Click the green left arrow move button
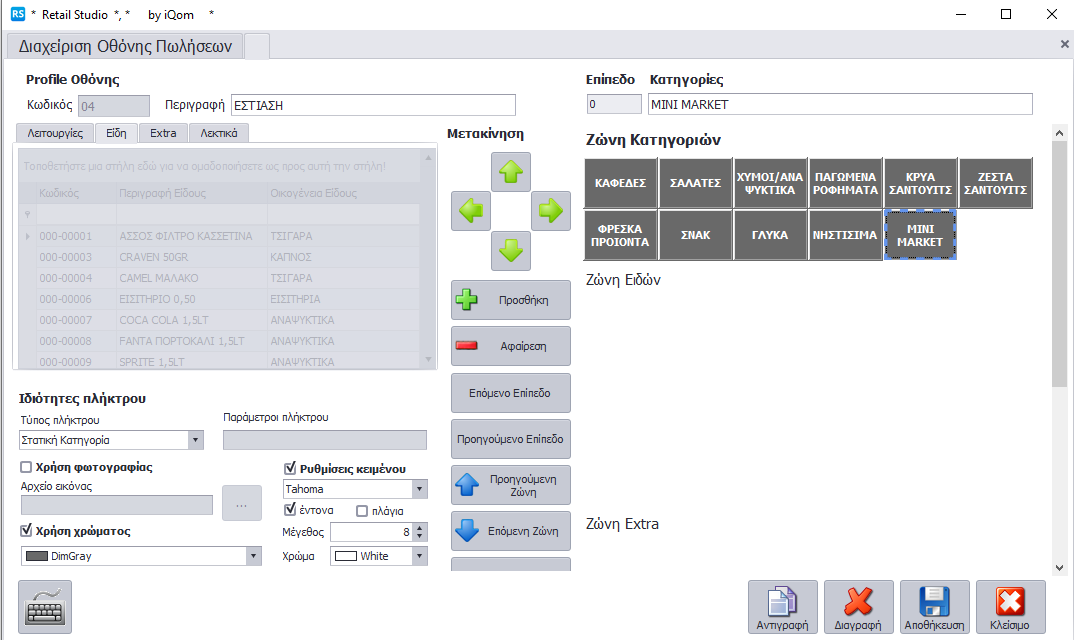This screenshot has height=640, width=1074. [x=471, y=211]
